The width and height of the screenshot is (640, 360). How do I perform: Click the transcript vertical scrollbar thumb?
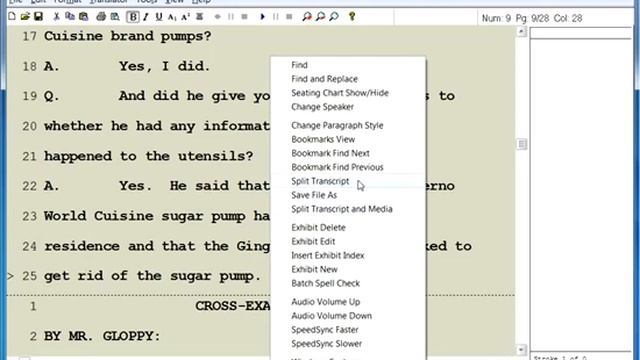[x=521, y=144]
